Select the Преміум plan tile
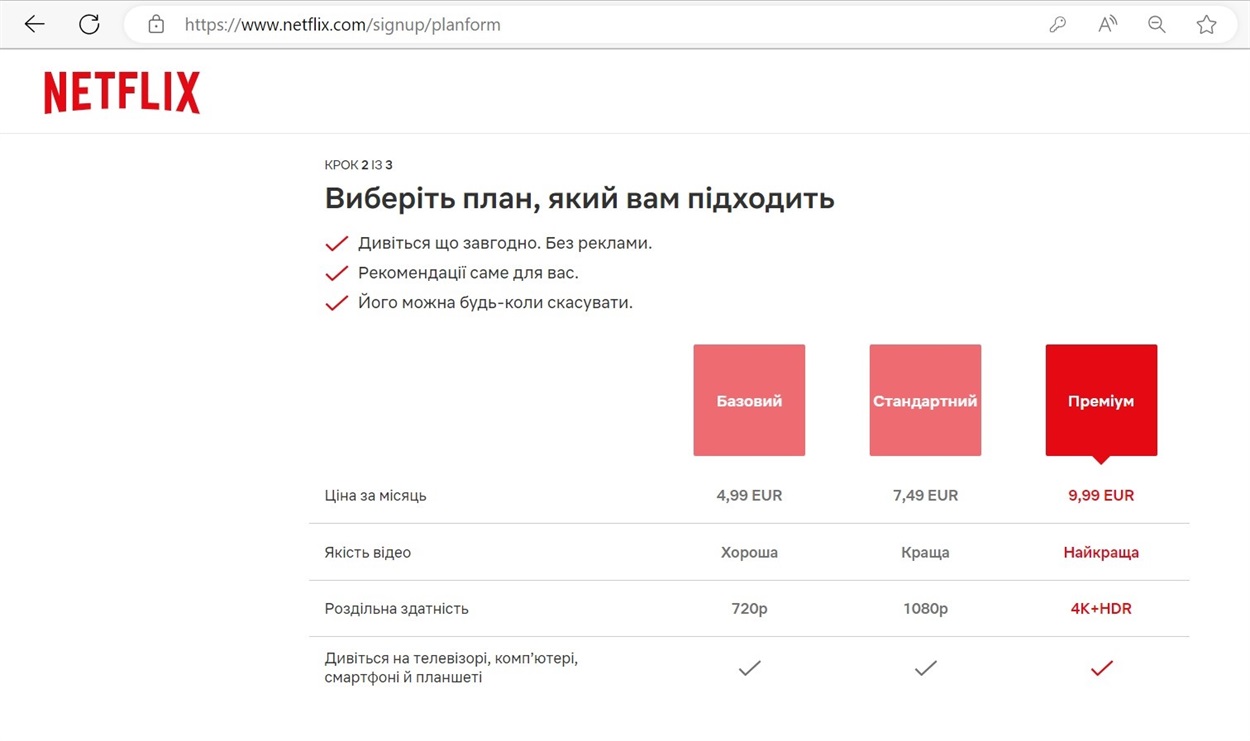Screen dimensions: 1250x741 coord(1101,400)
